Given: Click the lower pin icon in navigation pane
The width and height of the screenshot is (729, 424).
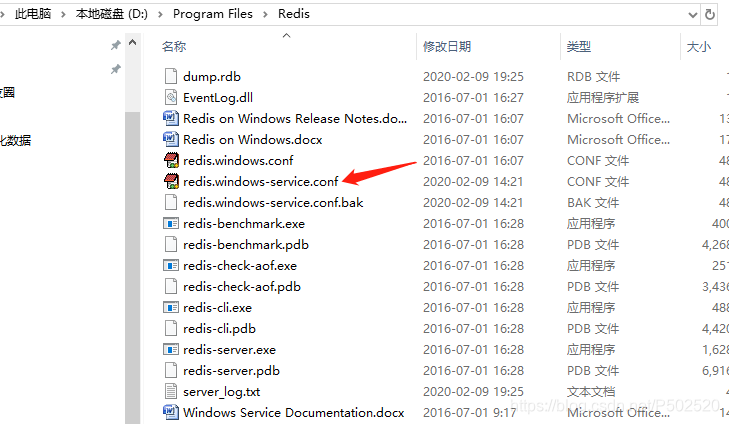Looking at the screenshot, I should point(116,69).
